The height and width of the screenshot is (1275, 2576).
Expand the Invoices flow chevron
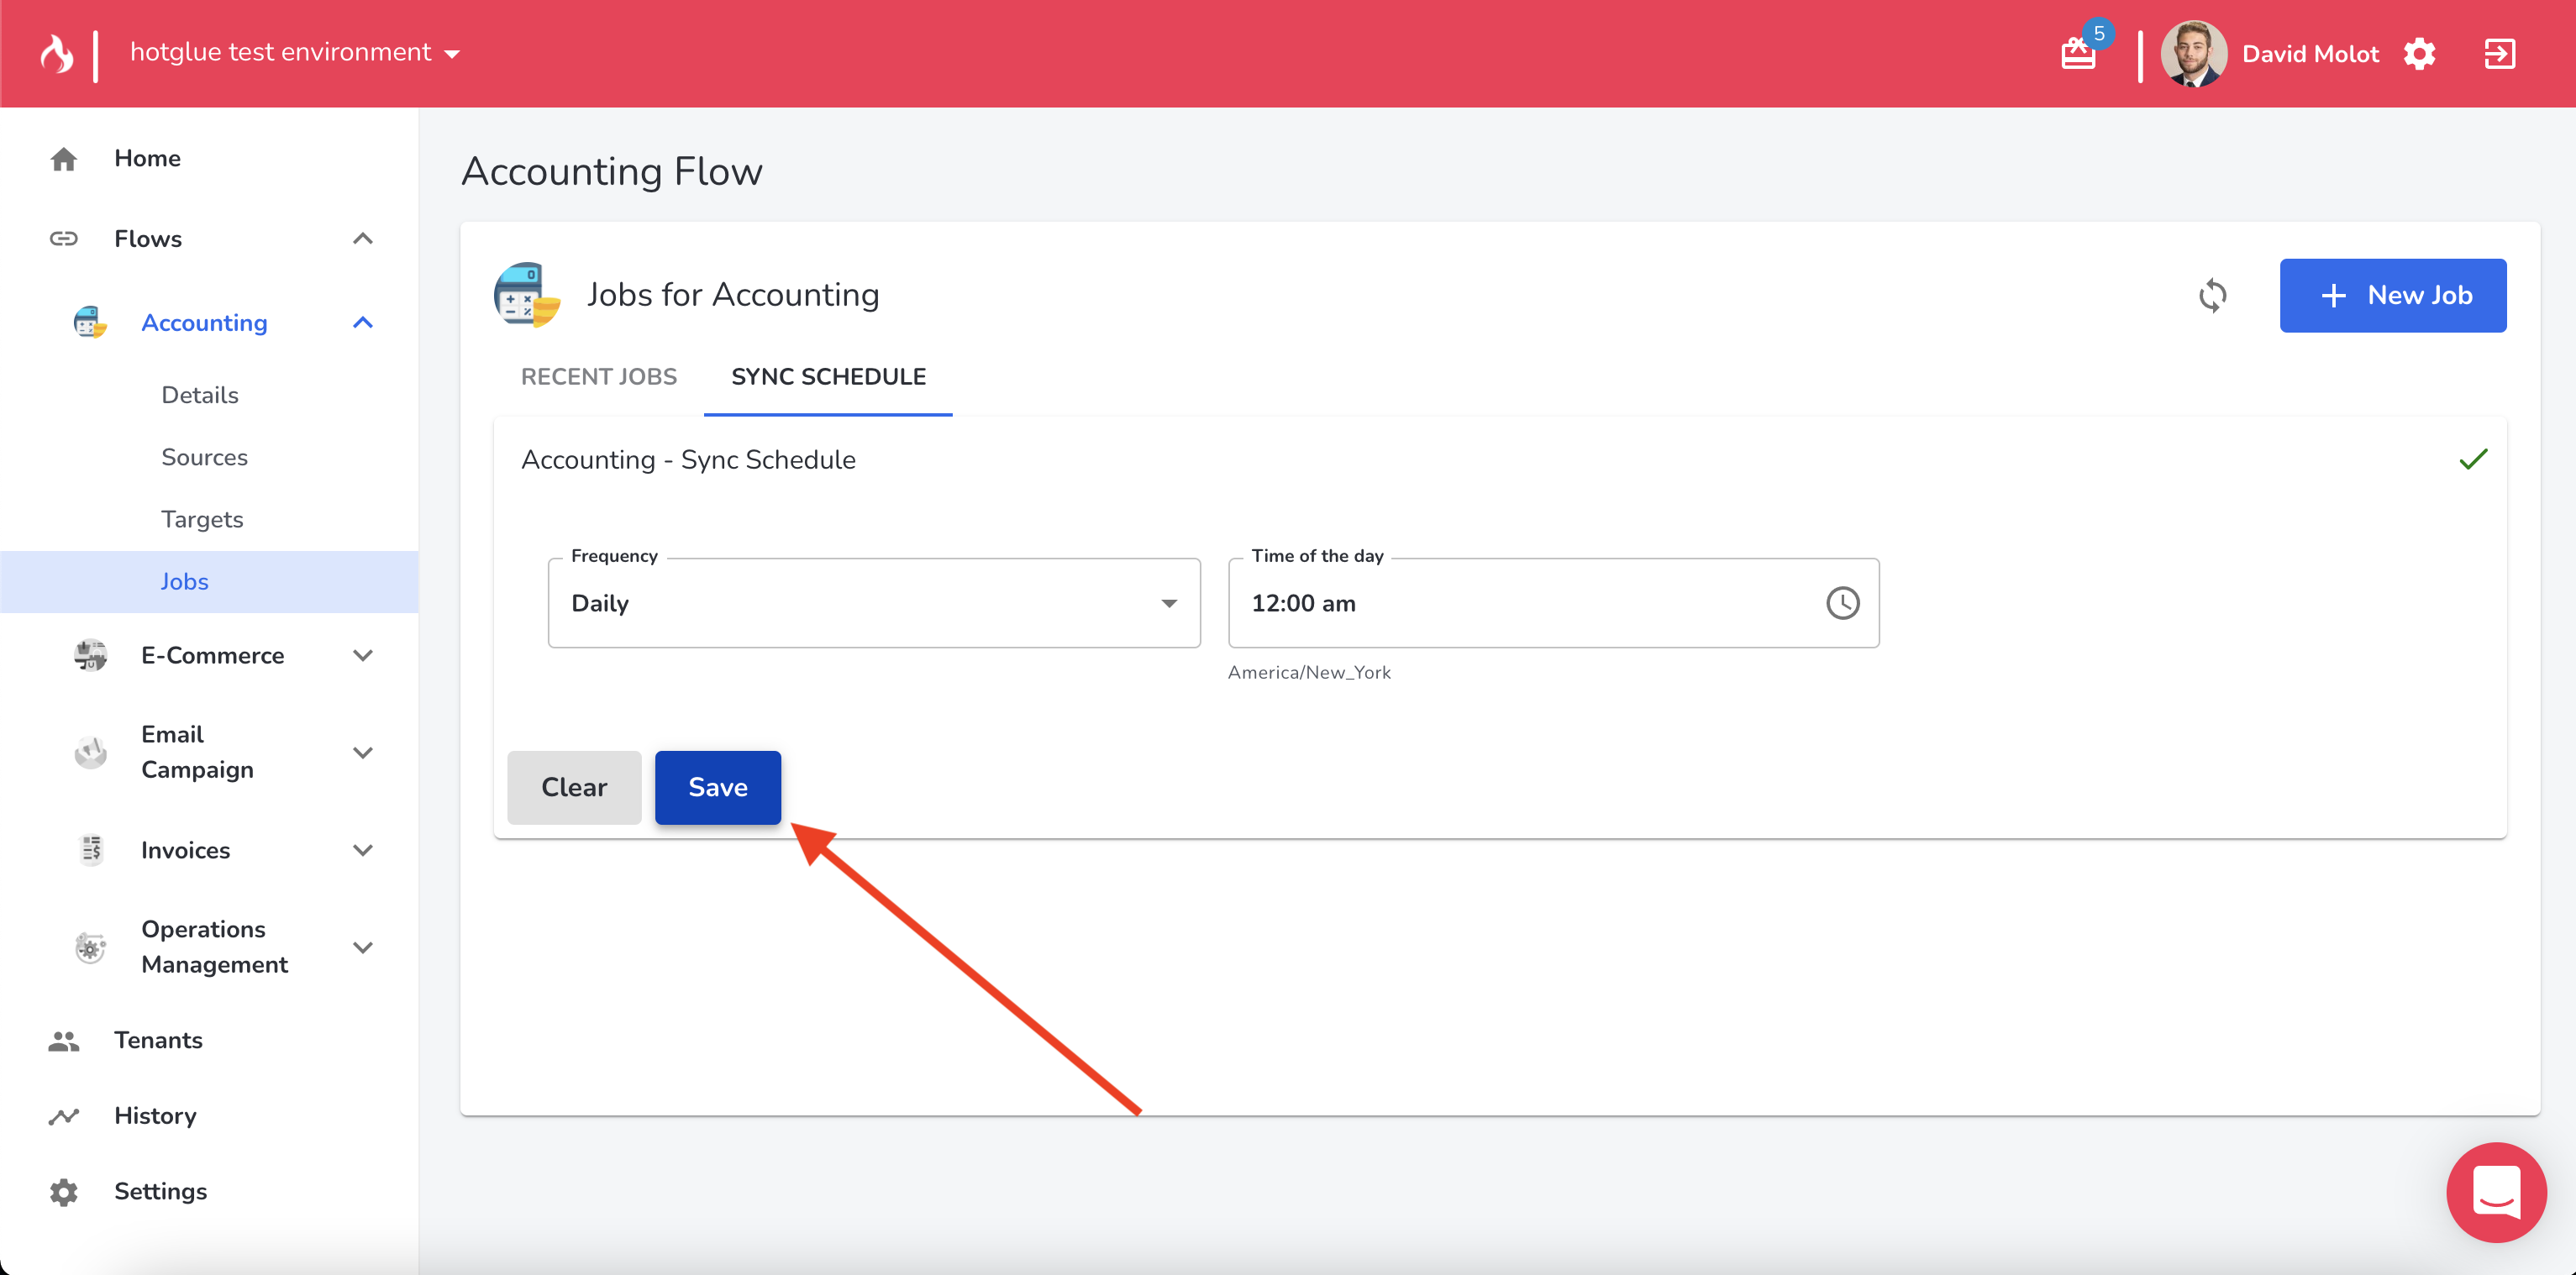(363, 851)
